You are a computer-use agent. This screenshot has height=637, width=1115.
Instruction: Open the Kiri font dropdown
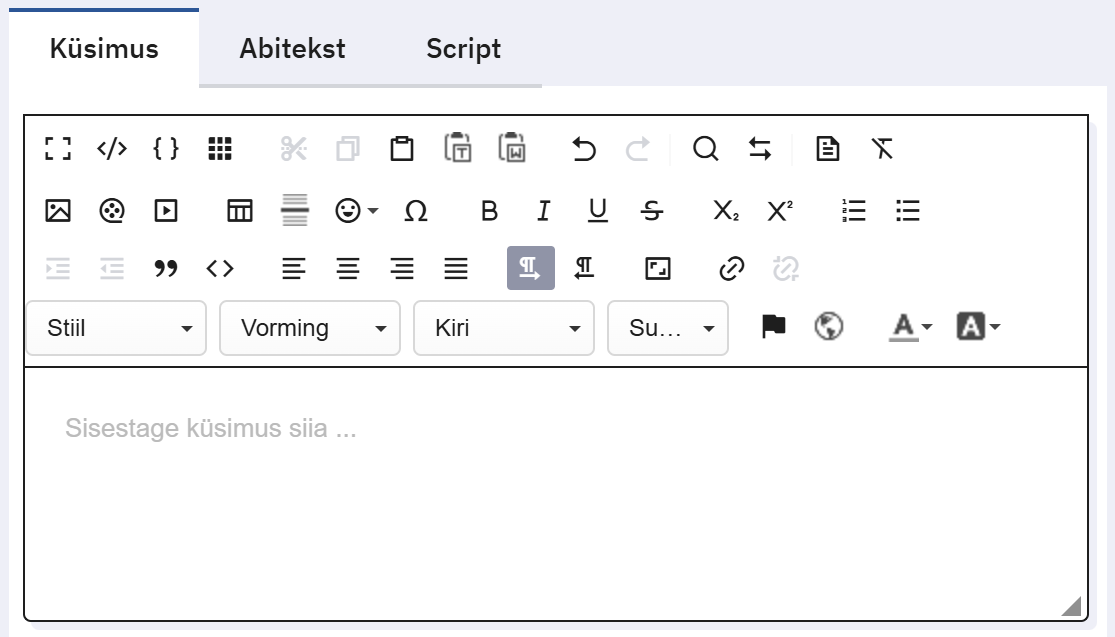(x=503, y=328)
